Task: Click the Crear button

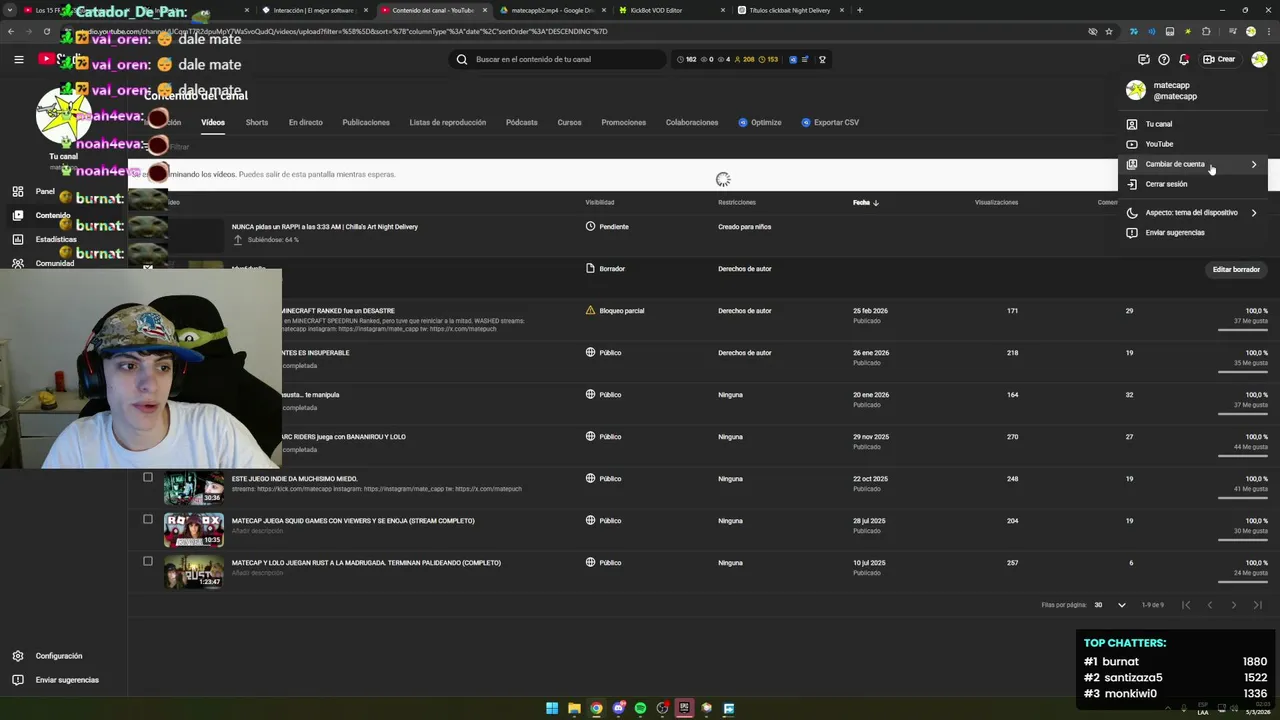Action: 1219,59
